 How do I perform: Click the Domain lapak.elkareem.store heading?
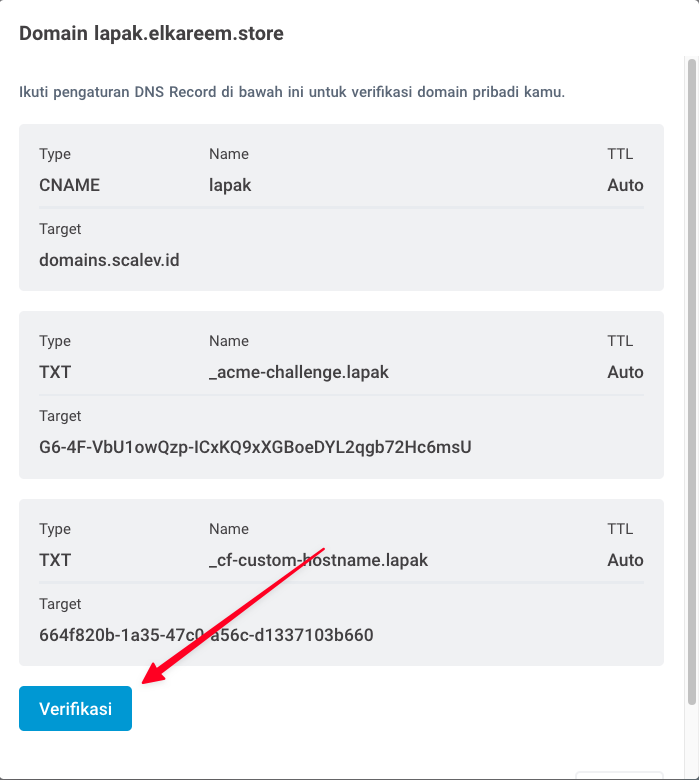point(151,33)
